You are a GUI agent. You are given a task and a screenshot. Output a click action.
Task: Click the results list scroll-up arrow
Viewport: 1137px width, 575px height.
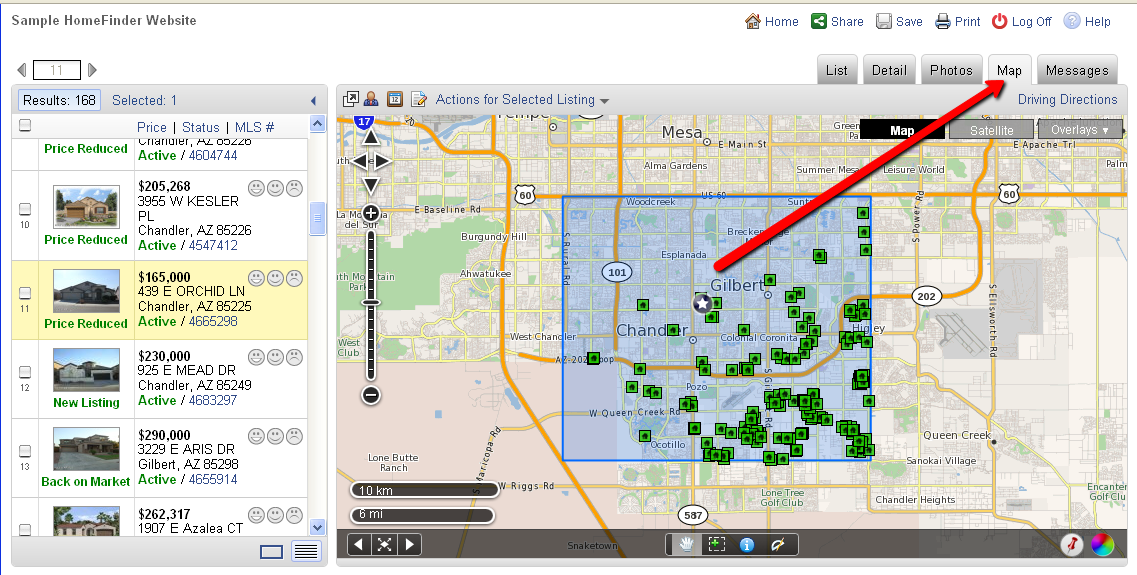click(x=318, y=124)
